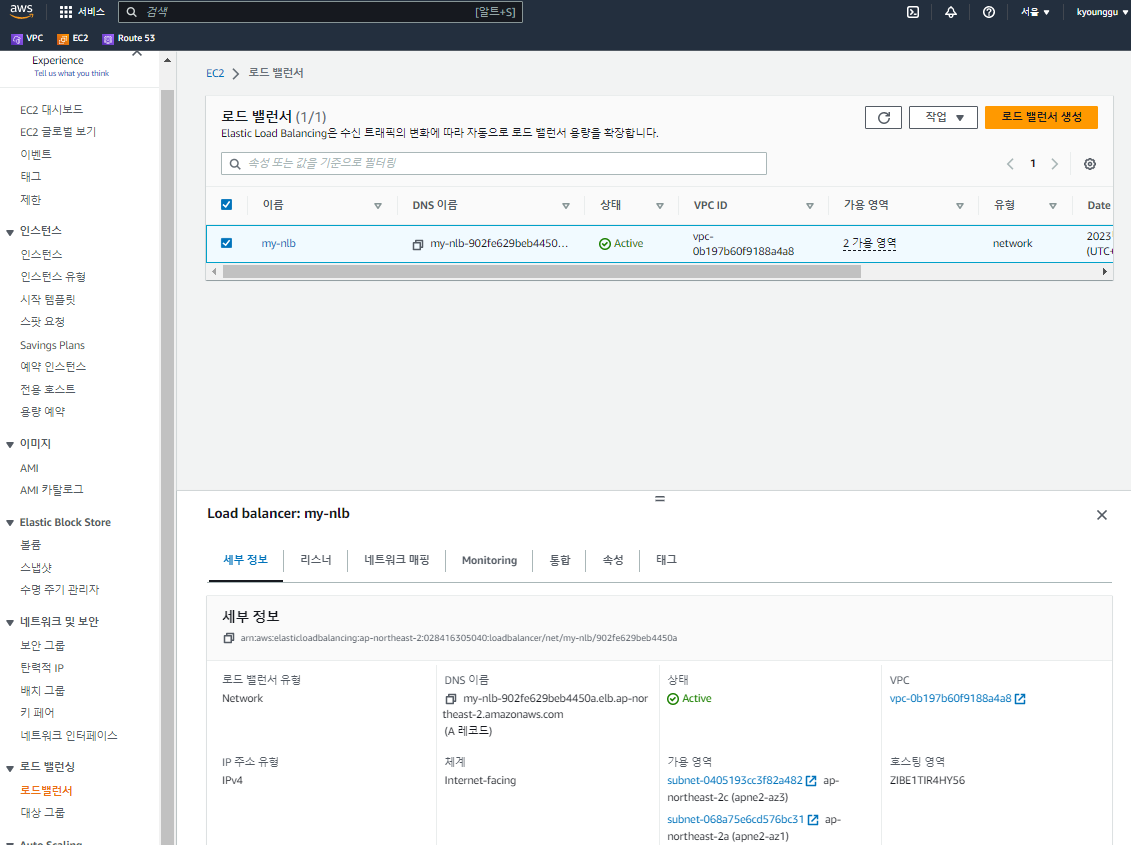This screenshot has width=1131, height=845.
Task: Open the subnet-0405193cc3f82a482 link
Action: tap(734, 781)
